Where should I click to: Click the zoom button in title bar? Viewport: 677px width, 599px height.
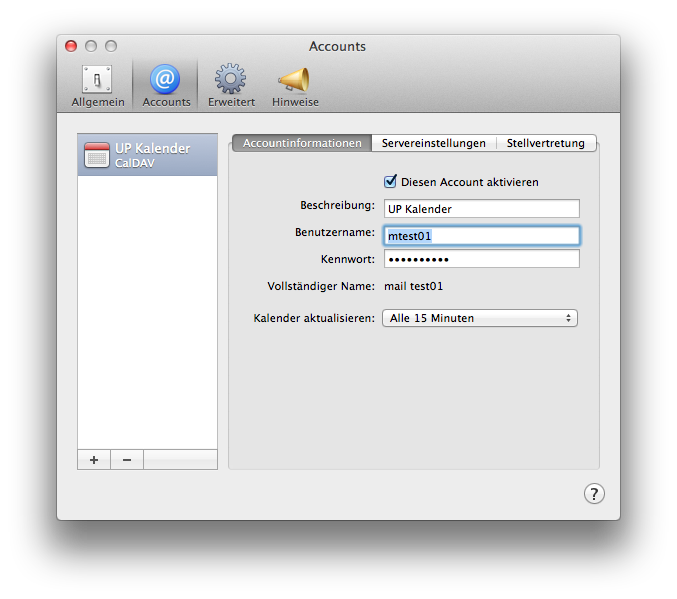[111, 46]
